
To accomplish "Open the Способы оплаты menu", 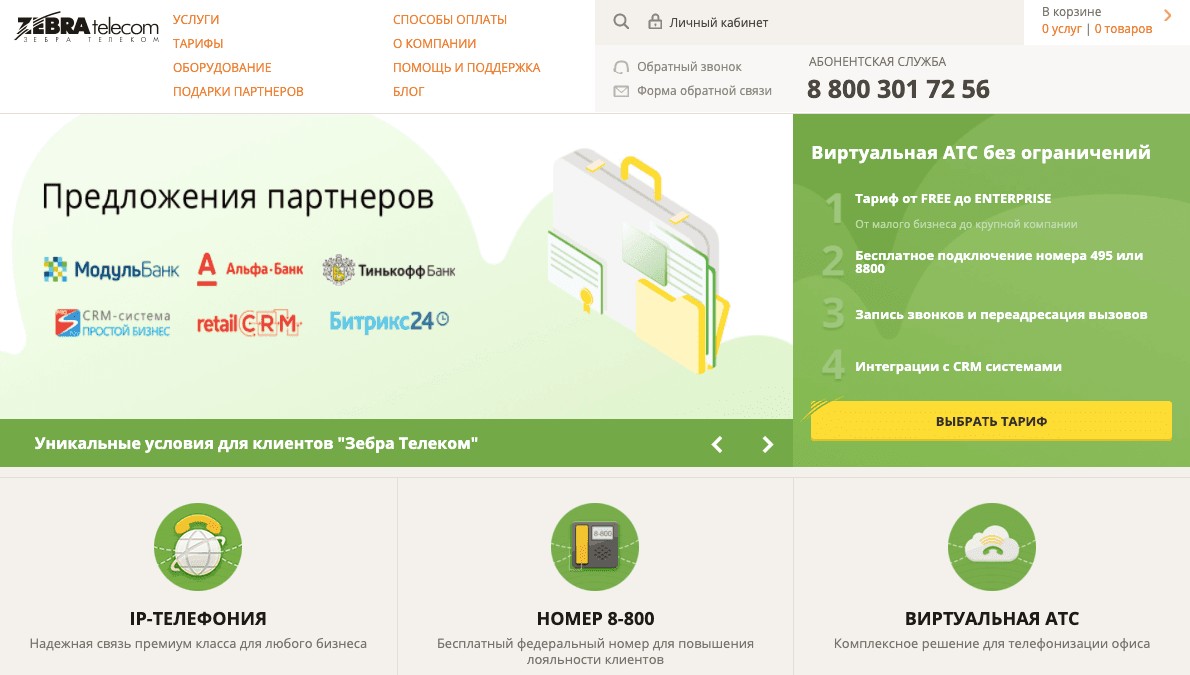I will click(450, 20).
